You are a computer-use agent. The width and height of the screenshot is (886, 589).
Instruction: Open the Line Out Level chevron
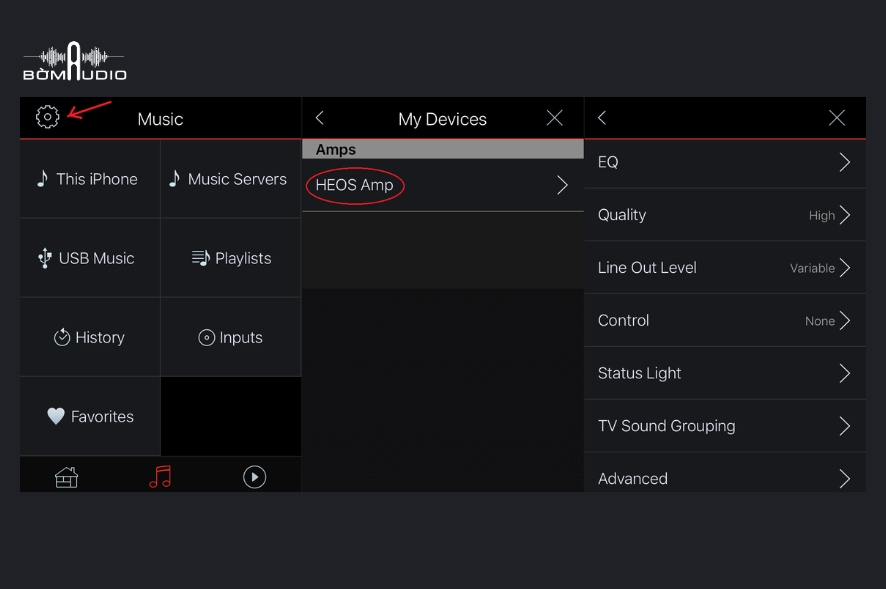pyautogui.click(x=845, y=267)
